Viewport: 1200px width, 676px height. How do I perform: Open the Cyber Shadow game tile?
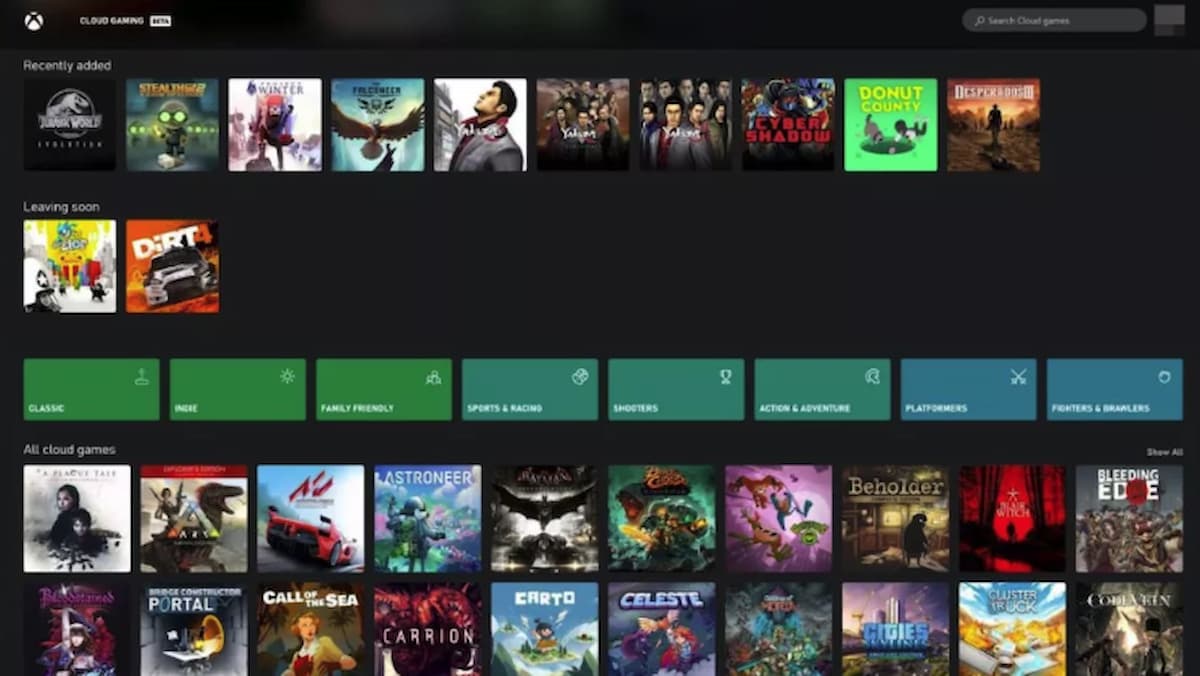pyautogui.click(x=788, y=125)
